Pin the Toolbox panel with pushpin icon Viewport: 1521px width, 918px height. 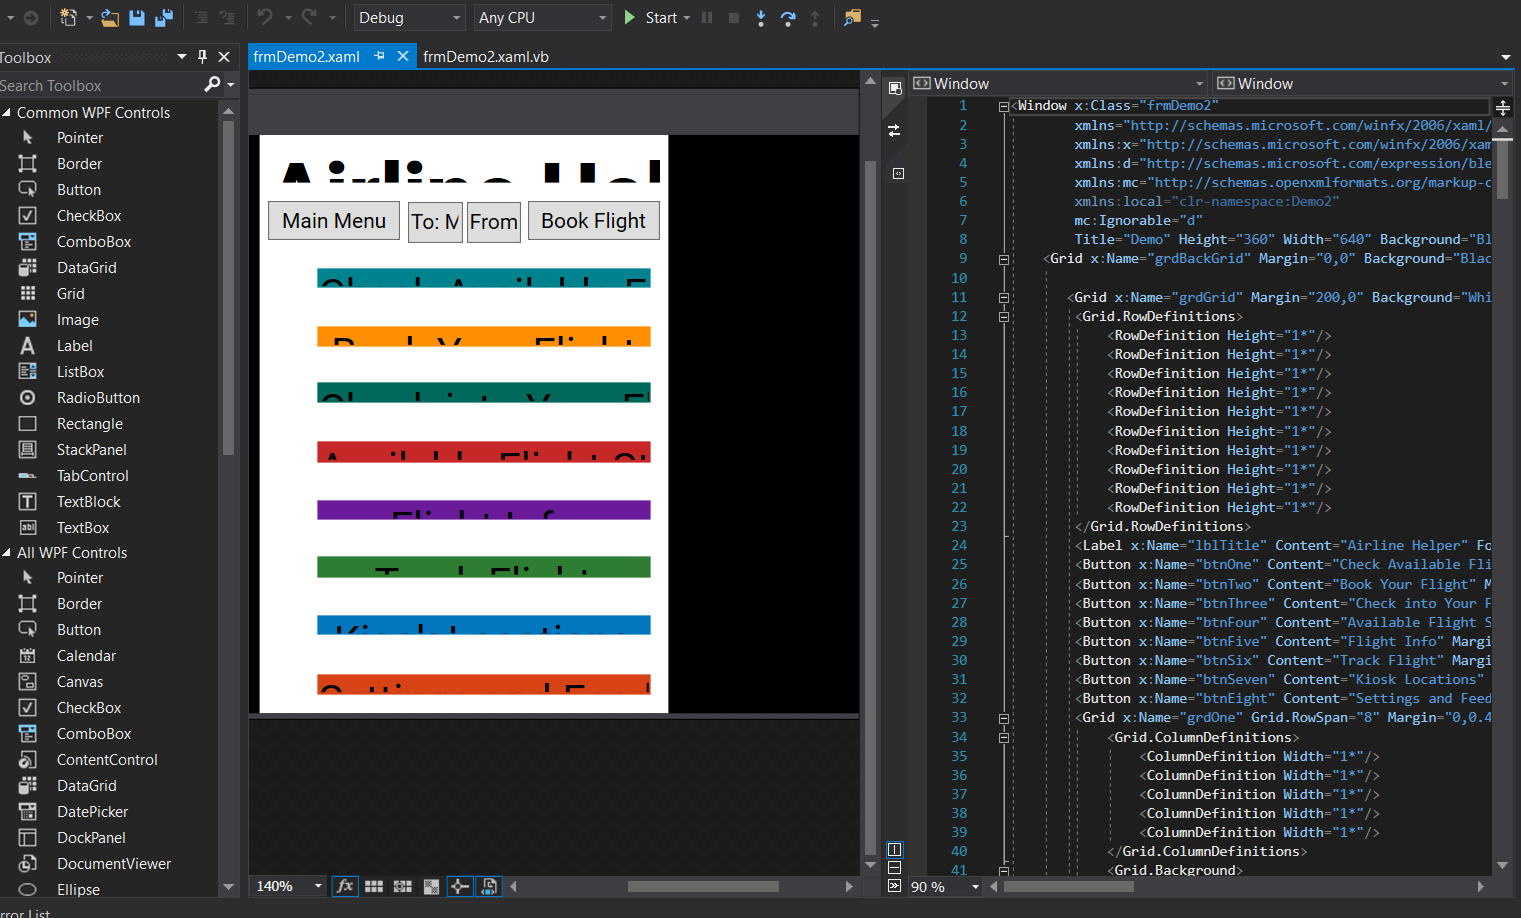click(x=202, y=57)
